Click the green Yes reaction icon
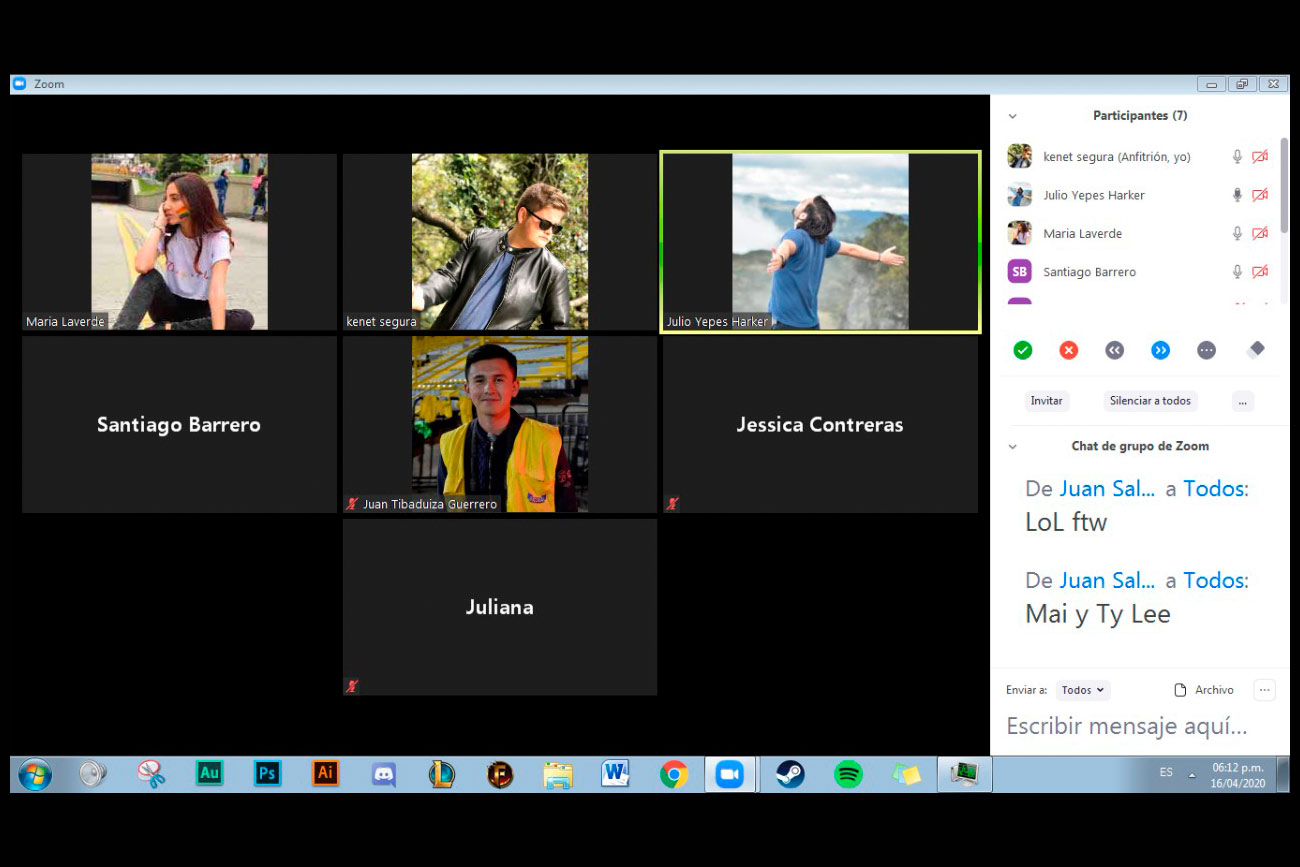Image resolution: width=1300 pixels, height=867 pixels. [x=1022, y=350]
